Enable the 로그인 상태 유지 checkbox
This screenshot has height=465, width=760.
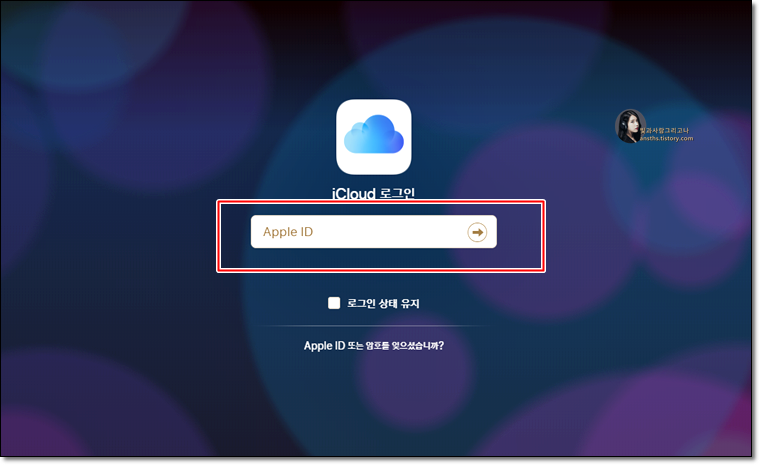pos(334,303)
